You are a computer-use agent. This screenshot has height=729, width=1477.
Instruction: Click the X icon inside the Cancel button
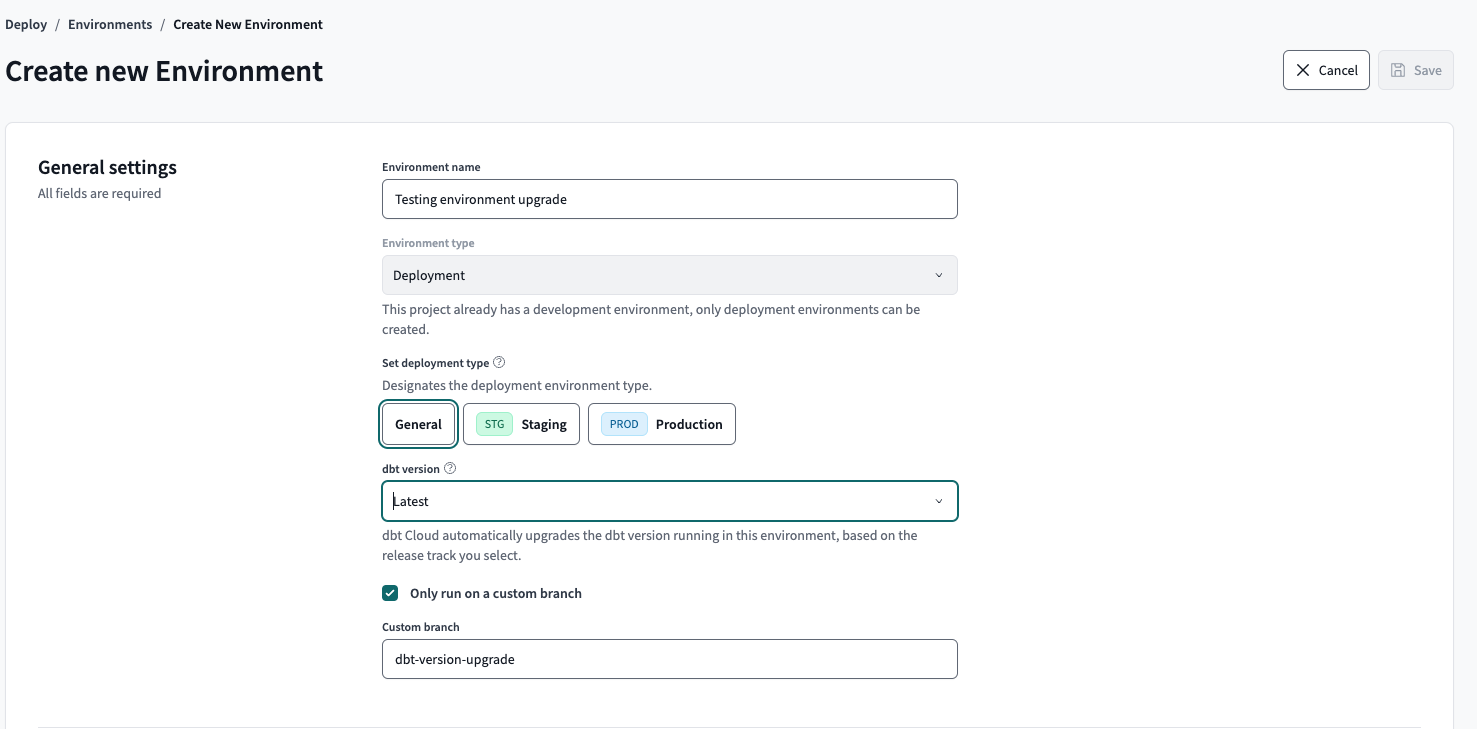[1303, 70]
